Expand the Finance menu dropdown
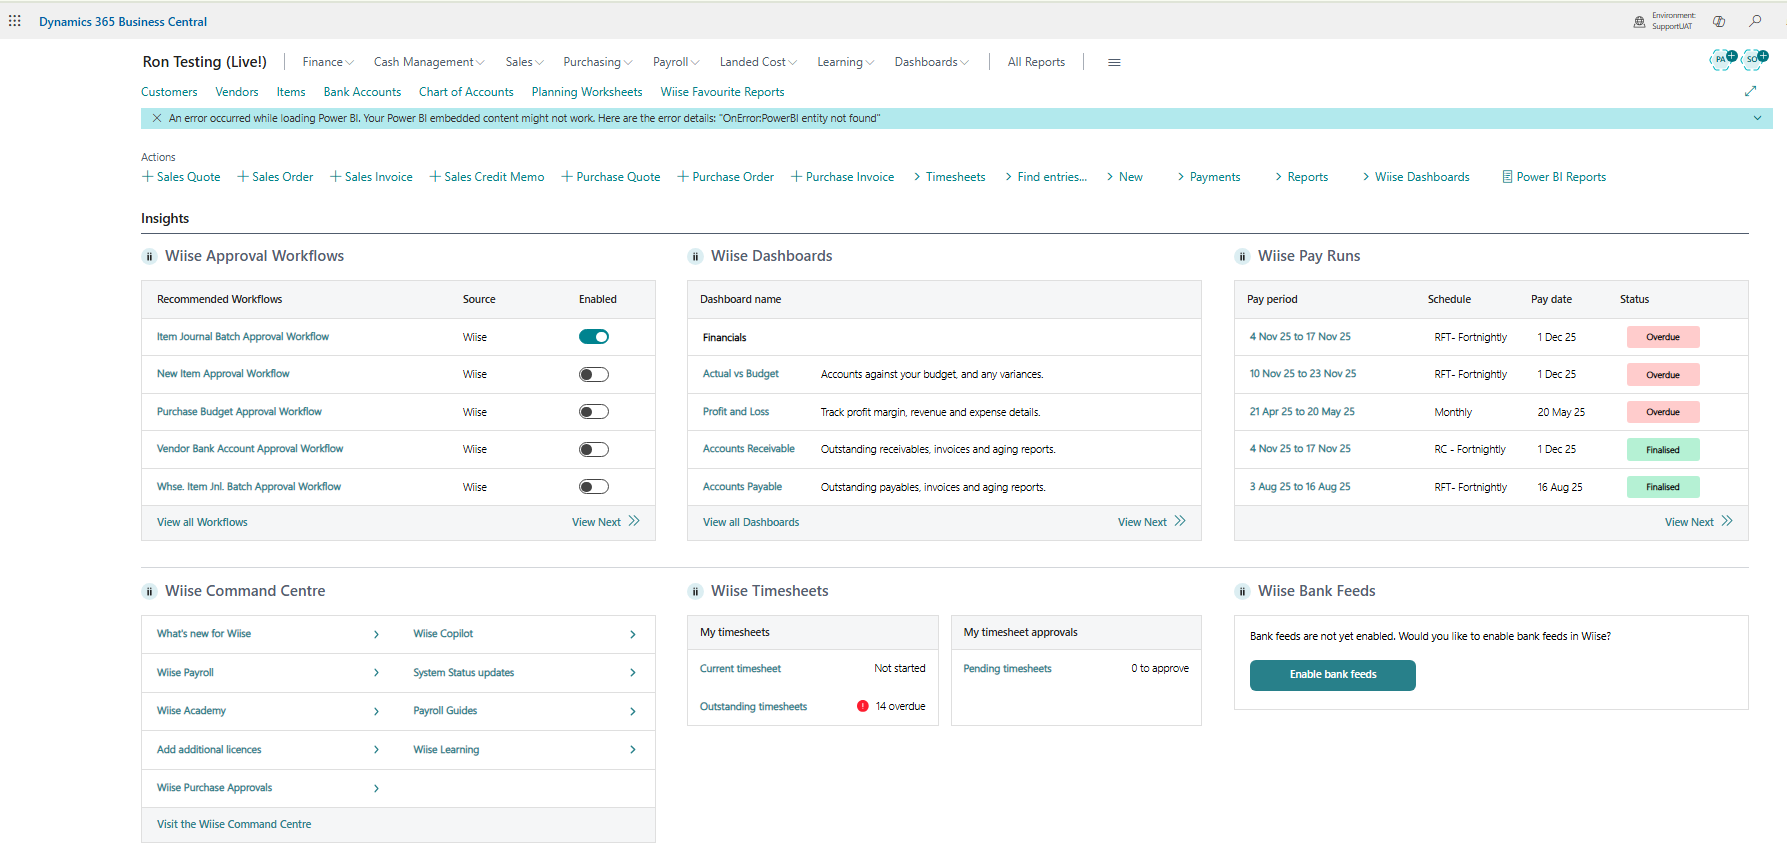Screen dimensions: 1787x855 point(328,62)
